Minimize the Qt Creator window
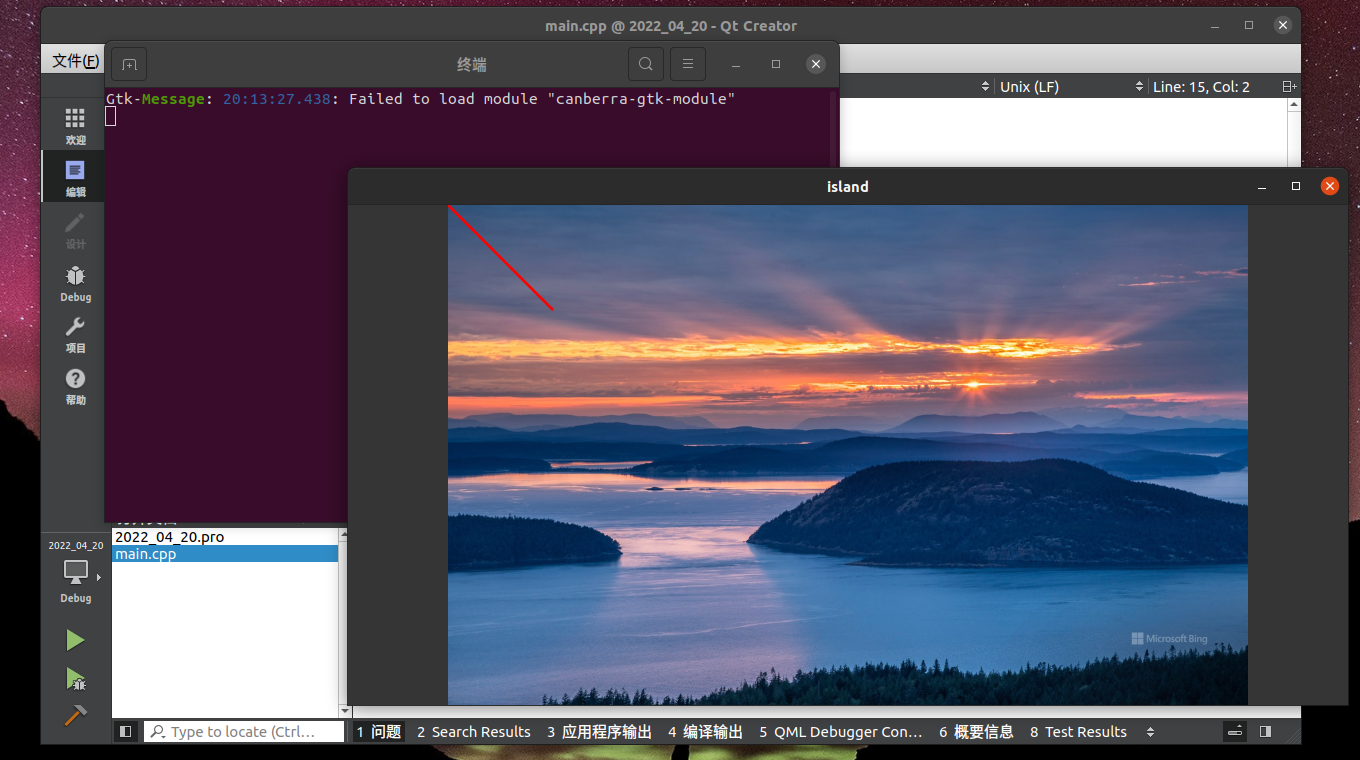 [1217, 25]
